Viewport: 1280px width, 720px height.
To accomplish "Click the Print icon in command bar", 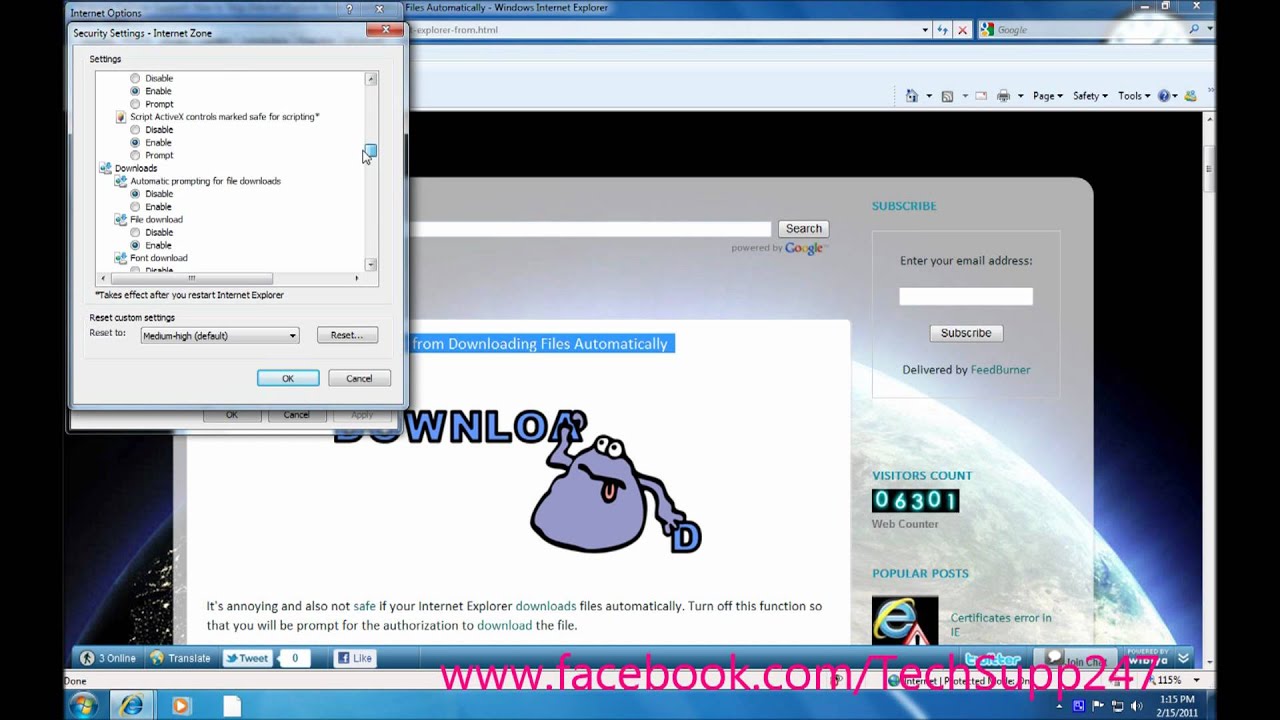I will (1003, 96).
